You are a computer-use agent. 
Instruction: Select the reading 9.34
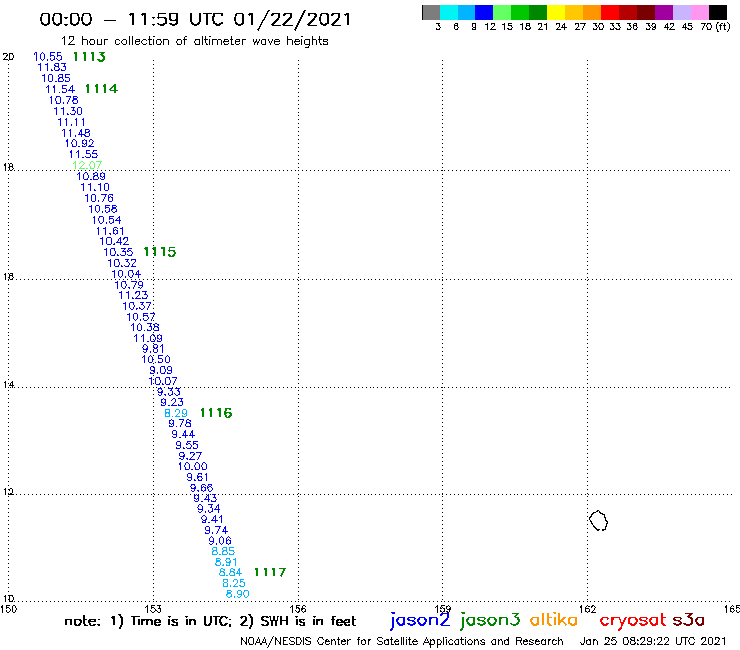pos(209,509)
